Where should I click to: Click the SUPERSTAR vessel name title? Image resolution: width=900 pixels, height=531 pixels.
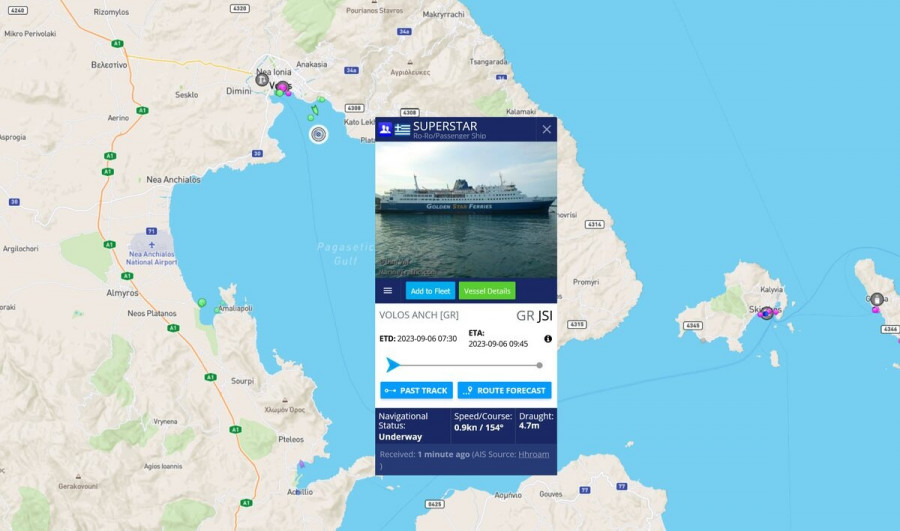pos(445,126)
